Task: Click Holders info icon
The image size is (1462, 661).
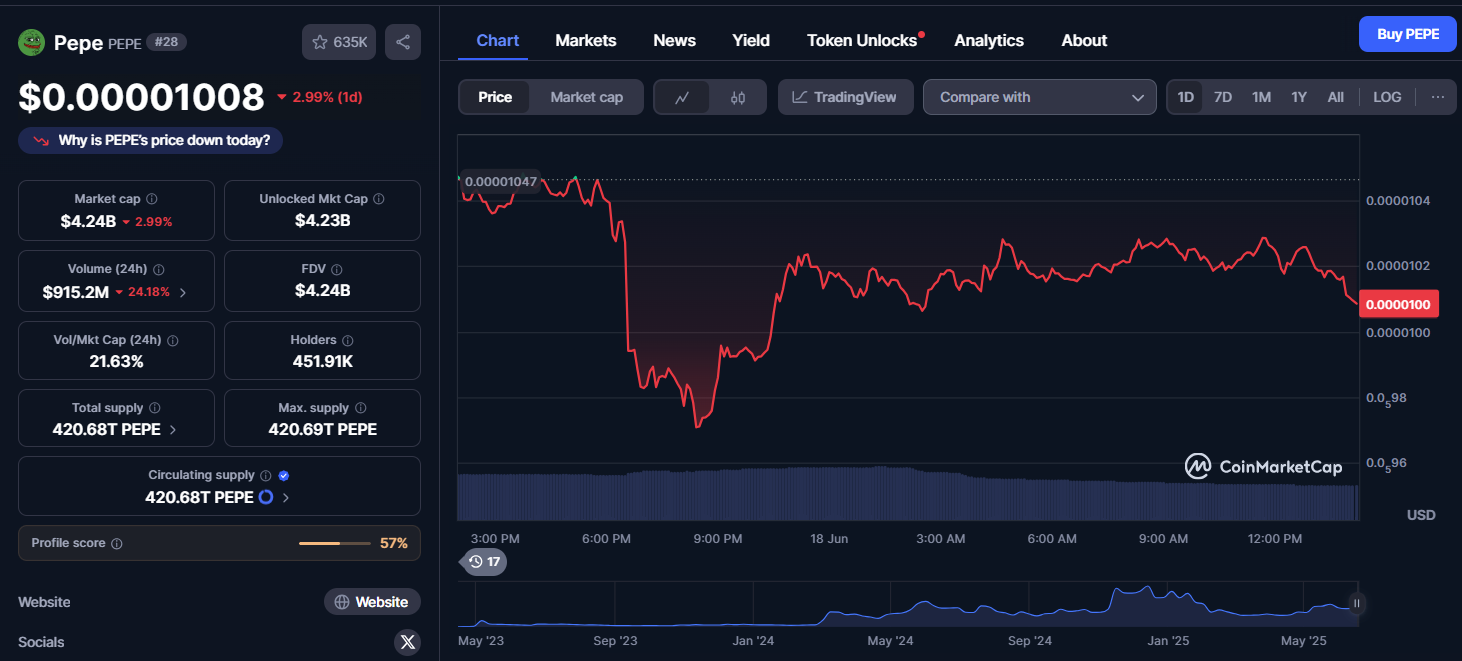Action: coord(347,340)
